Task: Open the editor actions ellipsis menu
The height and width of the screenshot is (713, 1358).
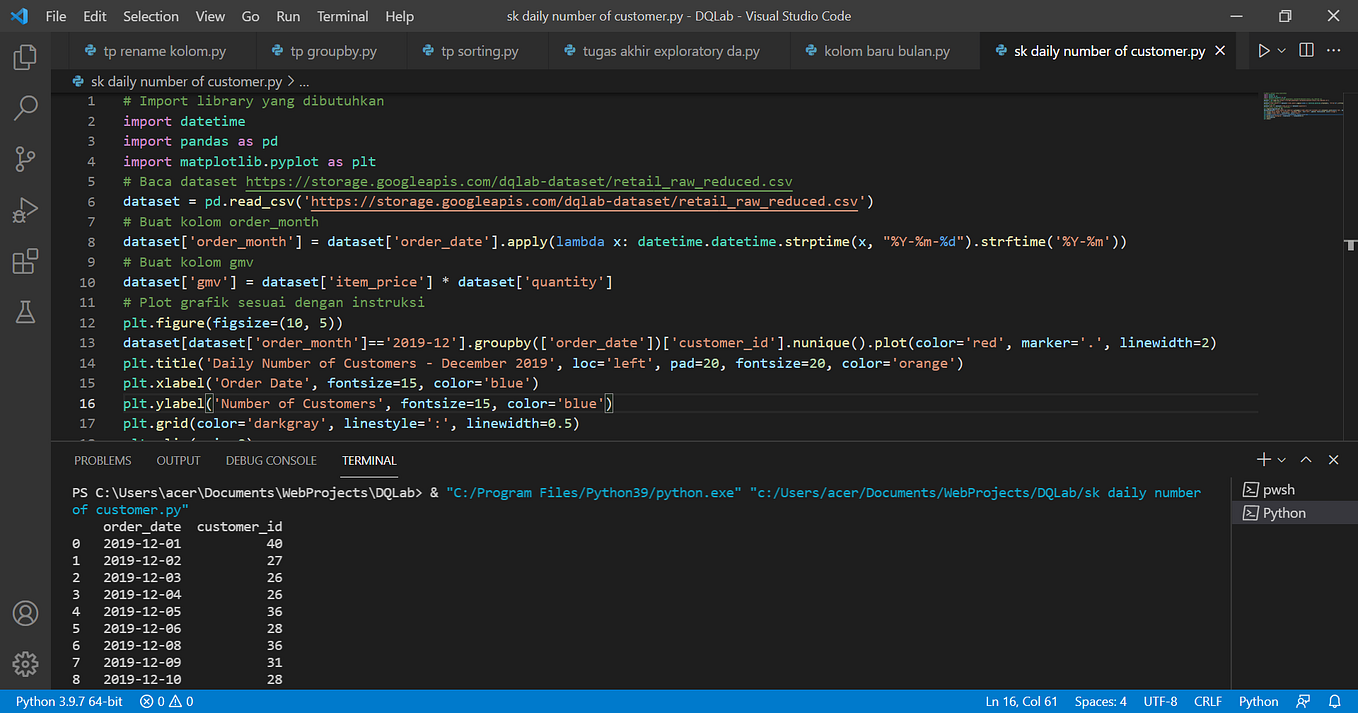Action: 1333,49
